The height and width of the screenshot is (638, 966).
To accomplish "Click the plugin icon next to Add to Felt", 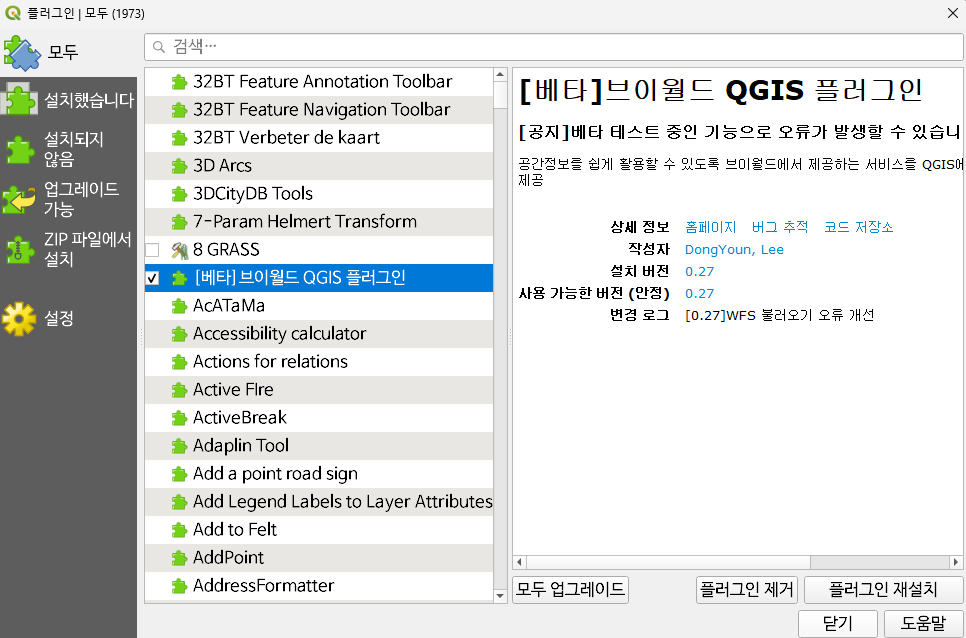I will pyautogui.click(x=179, y=530).
